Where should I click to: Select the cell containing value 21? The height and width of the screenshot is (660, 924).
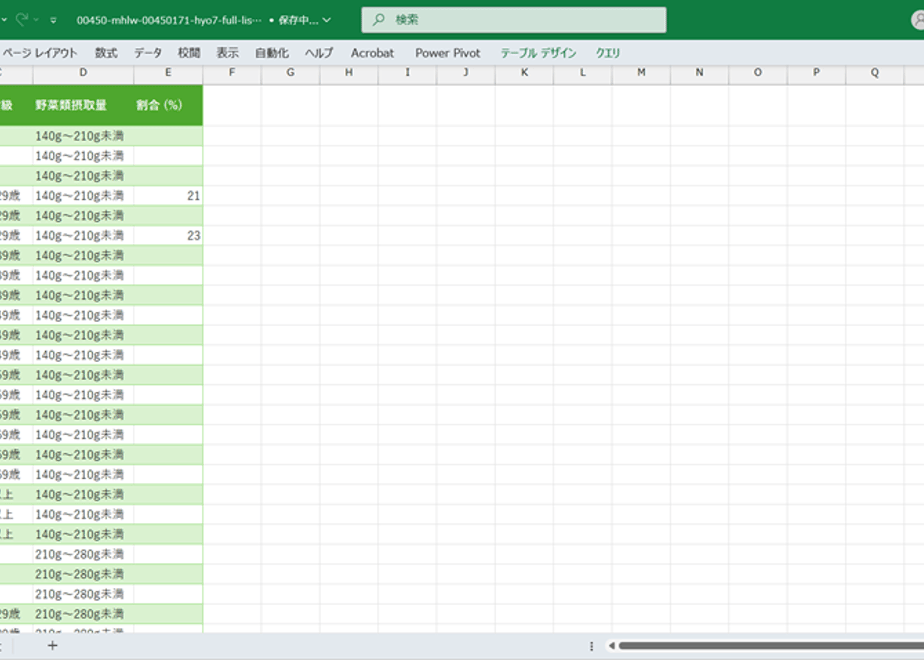pyautogui.click(x=168, y=196)
